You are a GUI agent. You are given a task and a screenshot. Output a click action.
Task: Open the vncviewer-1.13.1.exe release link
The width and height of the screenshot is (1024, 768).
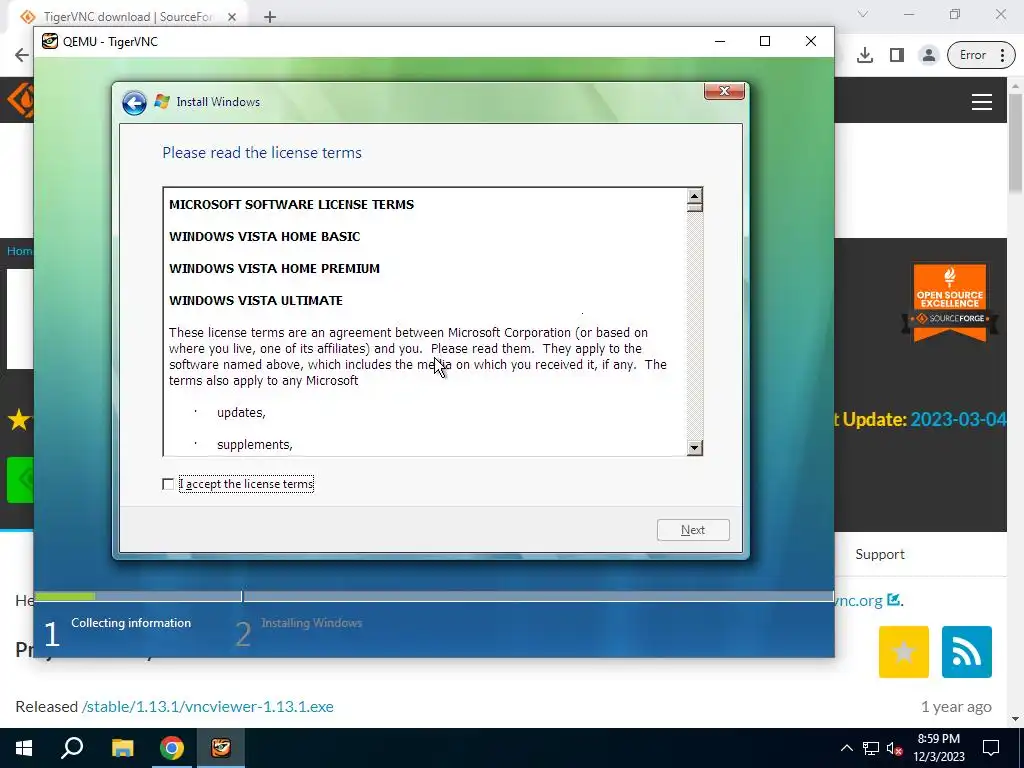[x=208, y=707]
